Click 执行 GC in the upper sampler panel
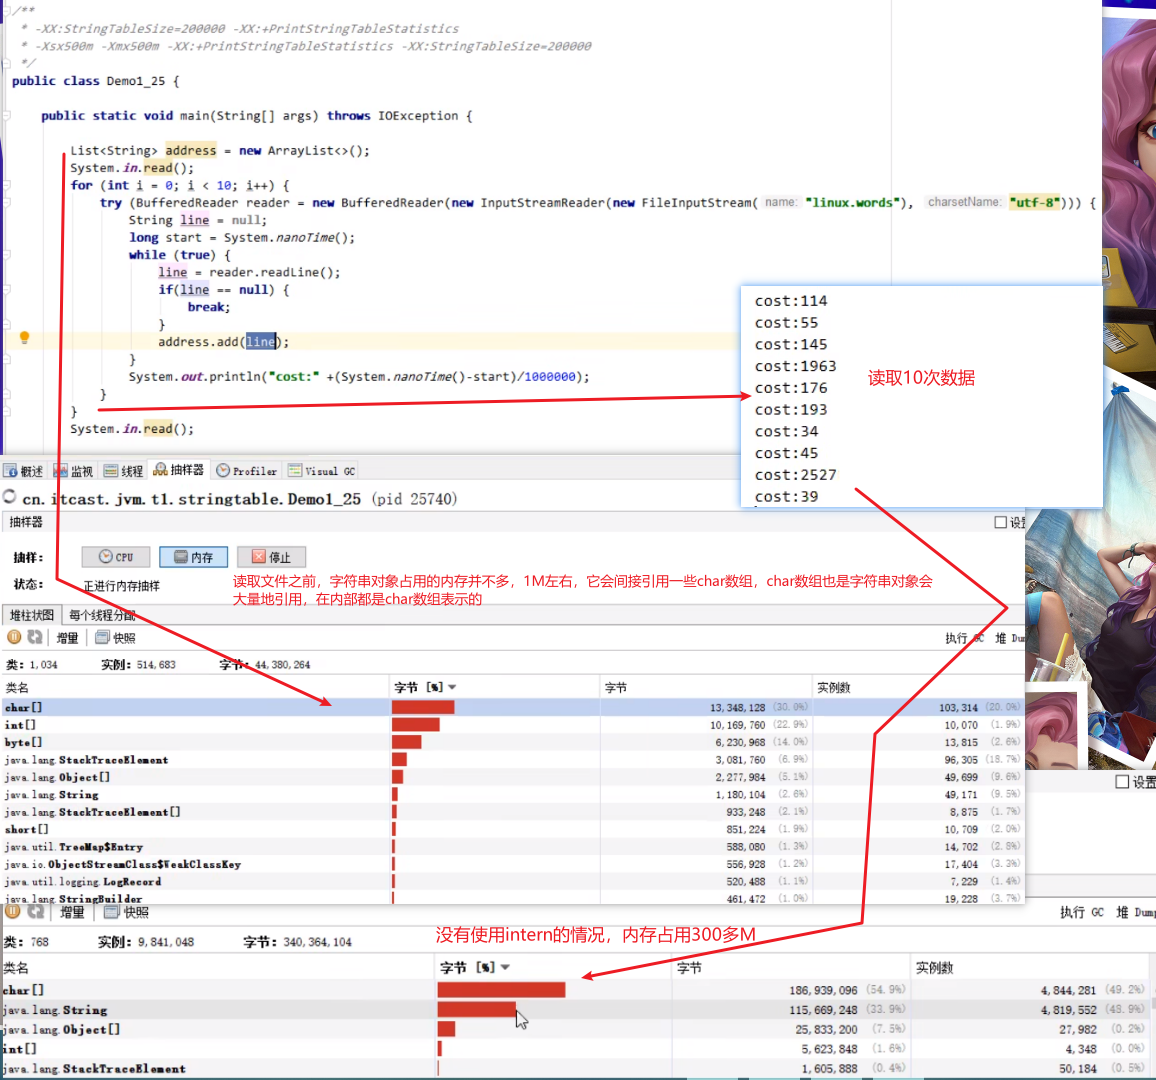 (964, 638)
